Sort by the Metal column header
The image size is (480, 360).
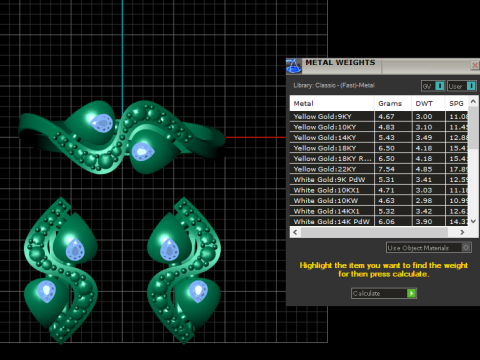click(x=332, y=103)
